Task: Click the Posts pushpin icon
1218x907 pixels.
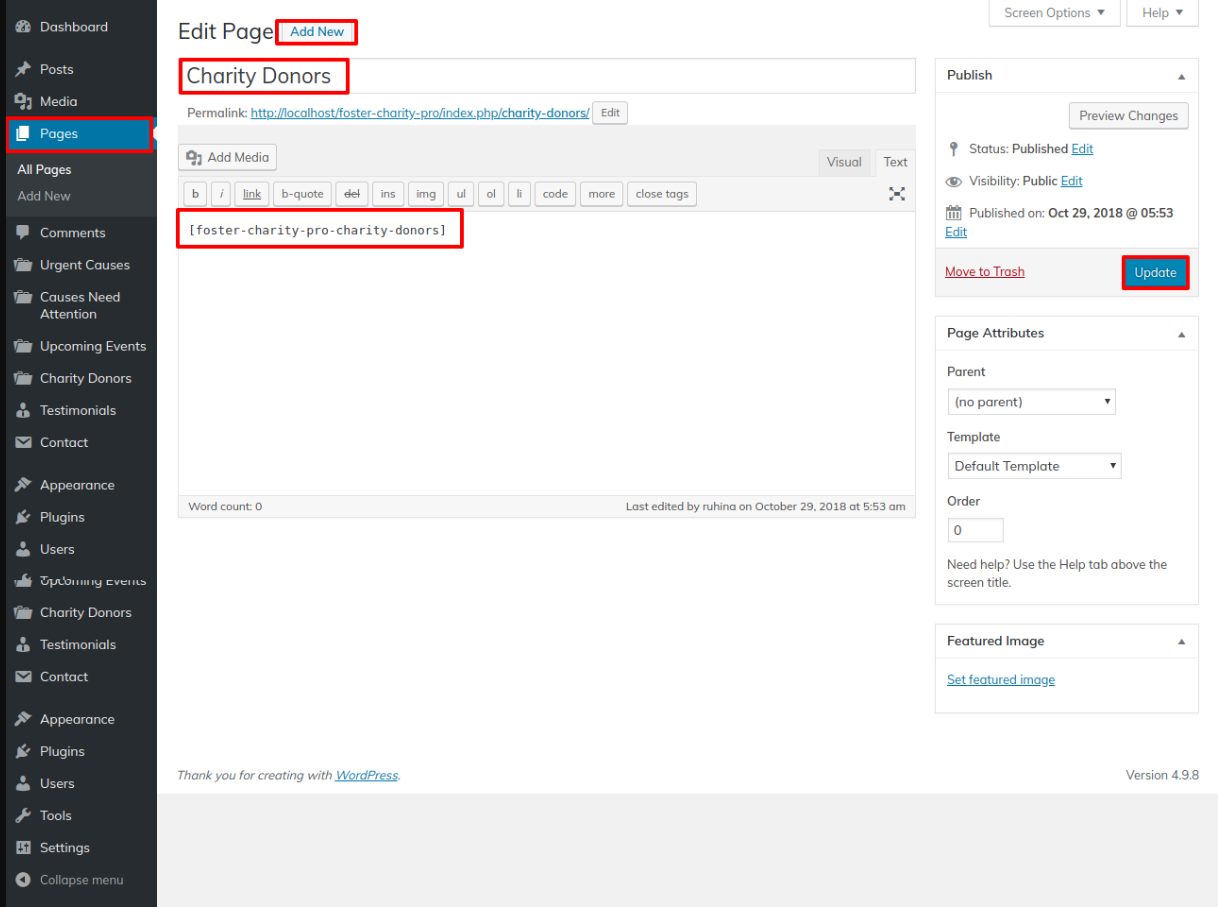Action: (x=23, y=69)
